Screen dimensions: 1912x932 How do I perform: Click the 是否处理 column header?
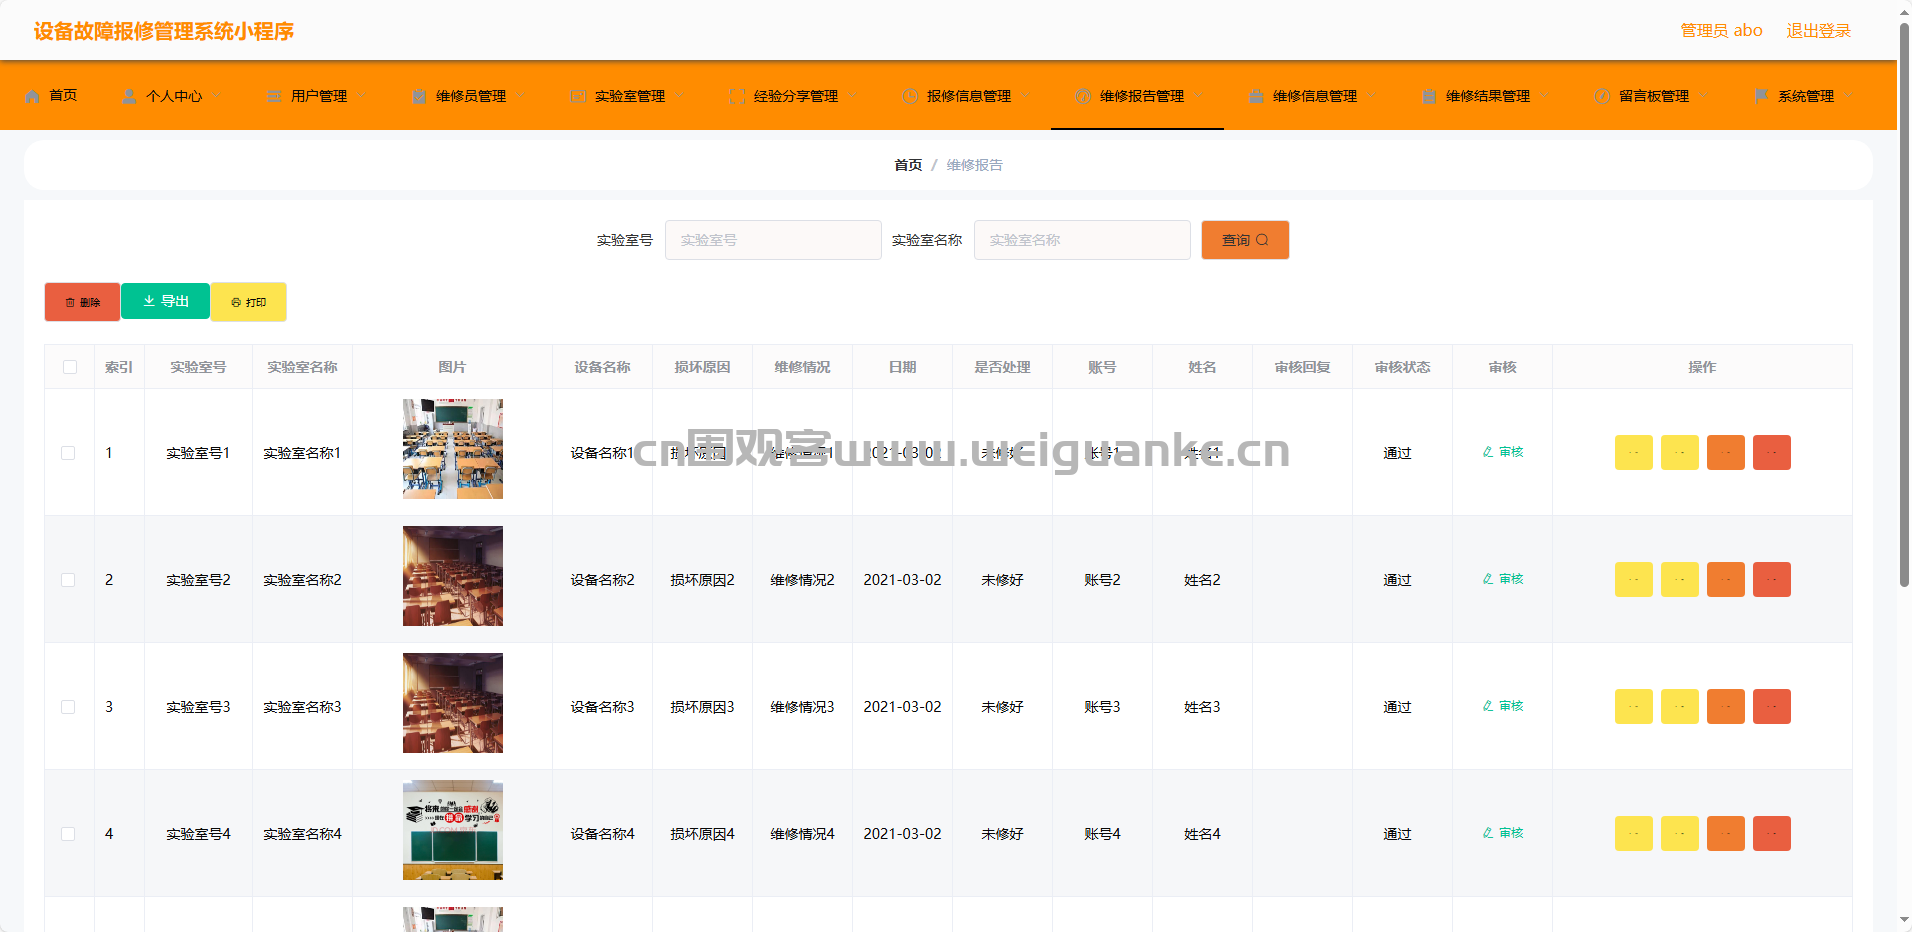[1002, 367]
